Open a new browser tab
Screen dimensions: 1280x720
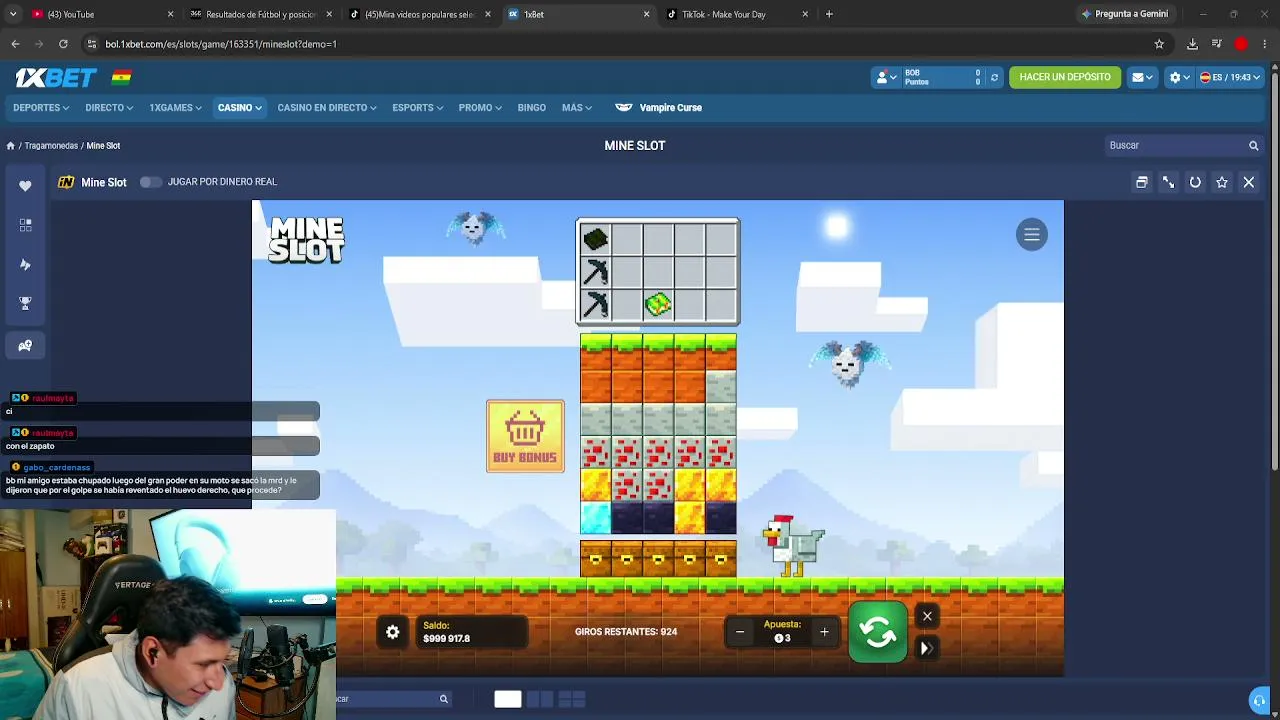(829, 14)
